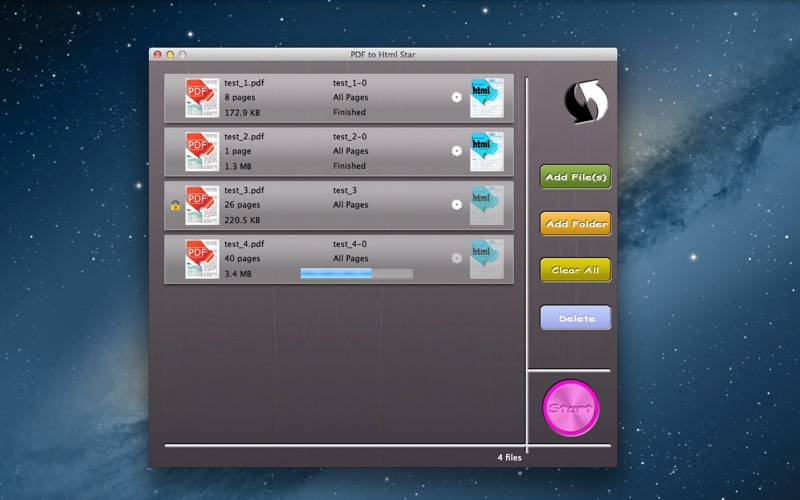Screen dimensions: 800x500
Task: Click the PDF icon for test_3.pdf
Action: pos(201,205)
